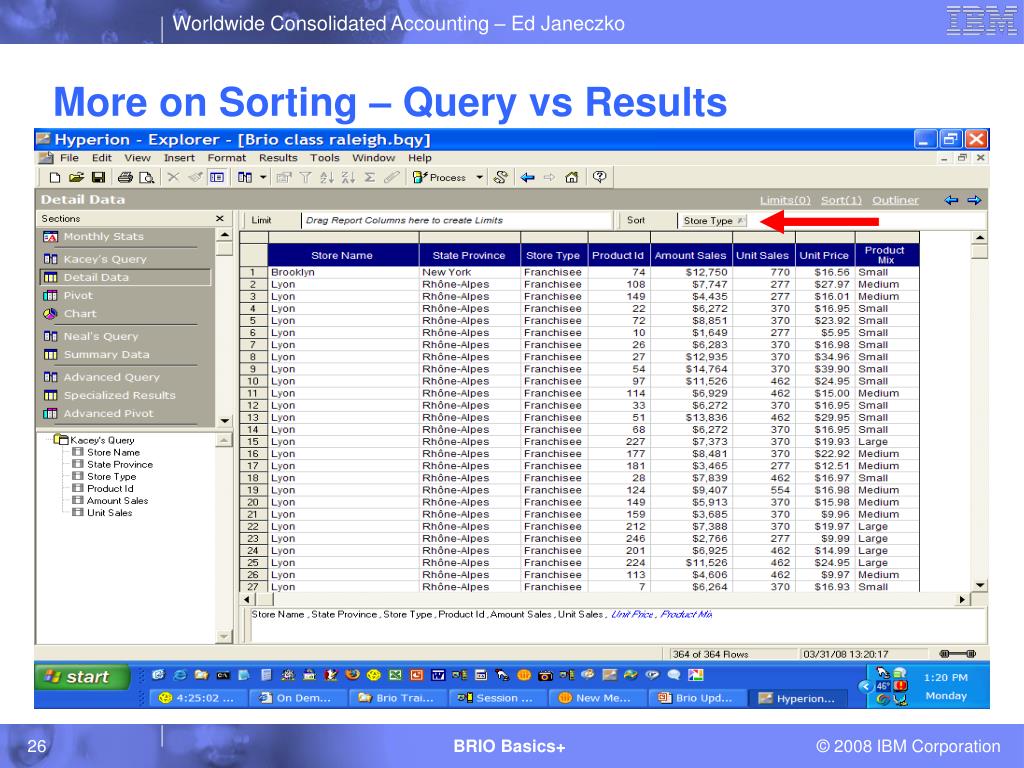Click the Print toolbar icon
The height and width of the screenshot is (768, 1024).
[x=125, y=177]
